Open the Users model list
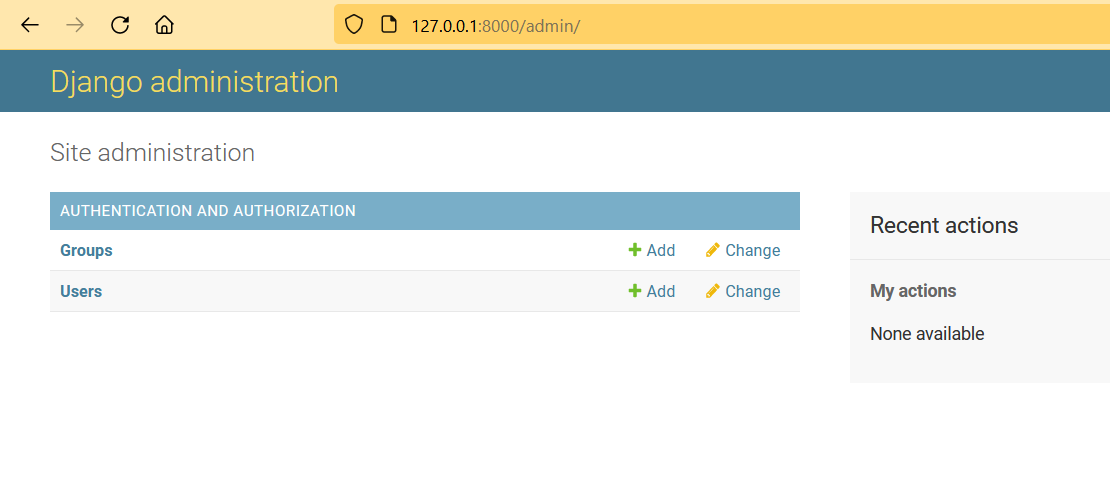The height and width of the screenshot is (485, 1110). click(x=81, y=291)
